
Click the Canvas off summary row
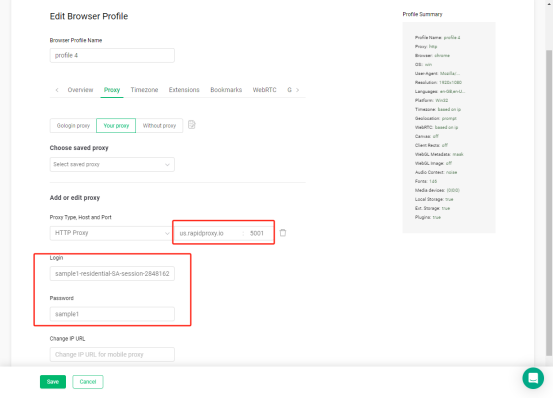point(427,136)
